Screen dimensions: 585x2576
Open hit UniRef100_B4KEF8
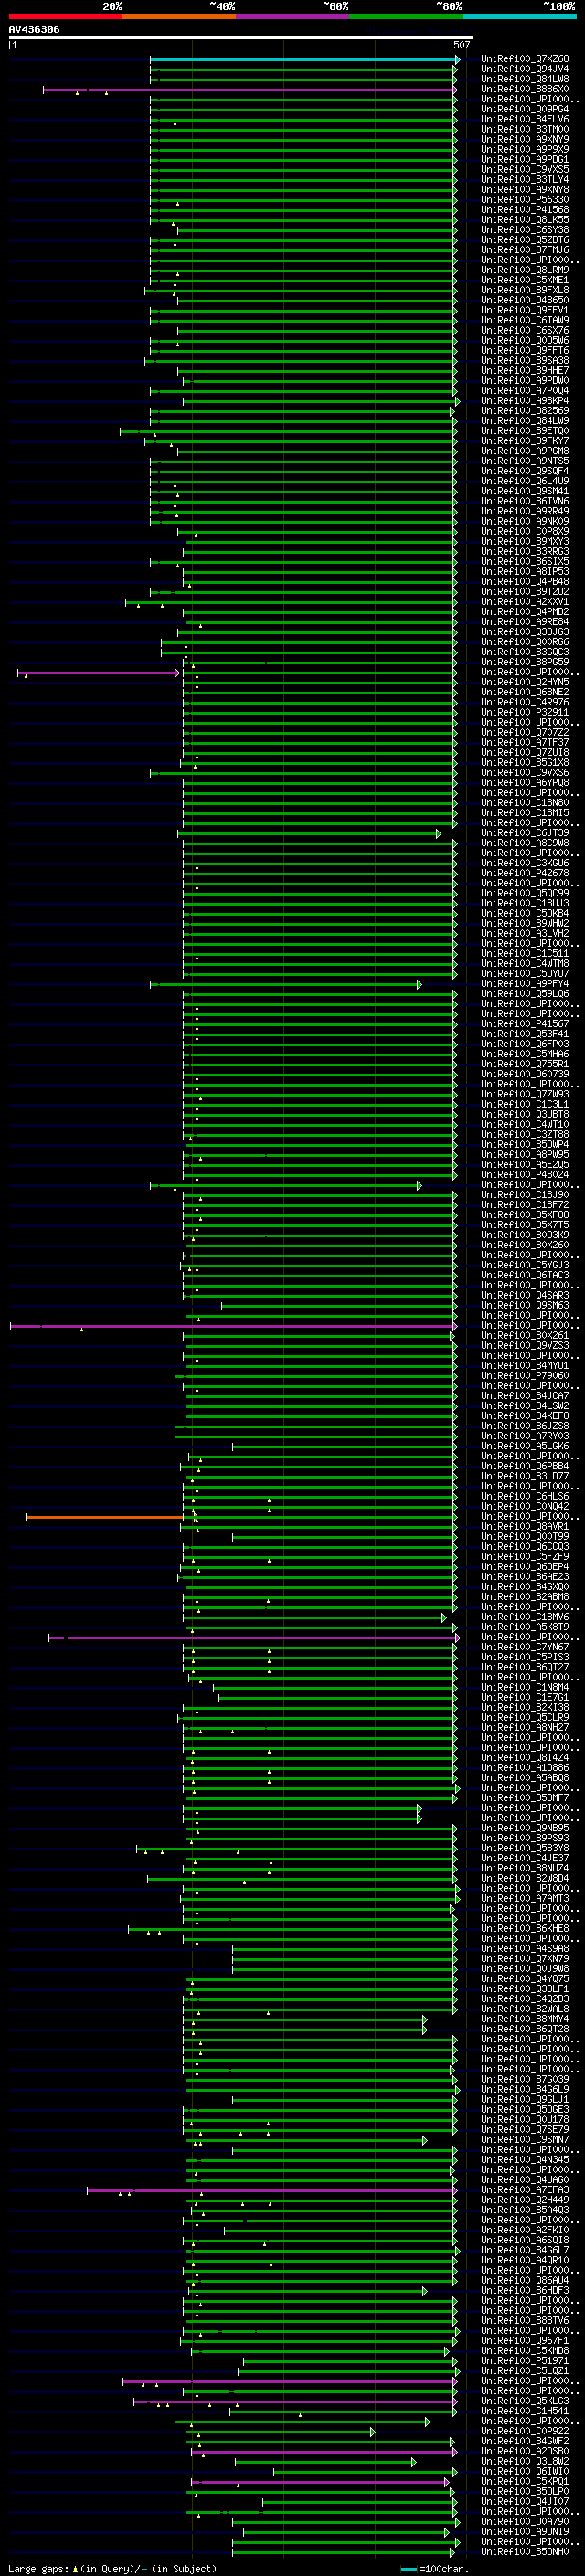pos(525,1416)
